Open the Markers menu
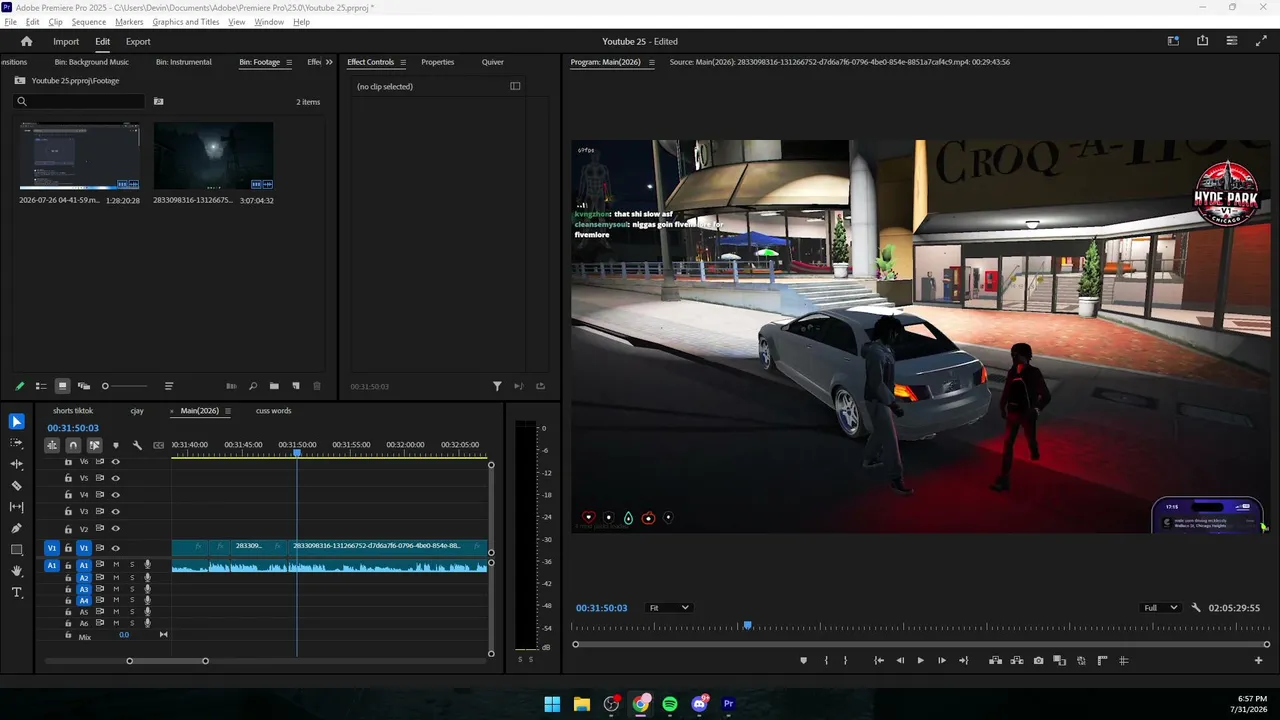 click(x=129, y=22)
